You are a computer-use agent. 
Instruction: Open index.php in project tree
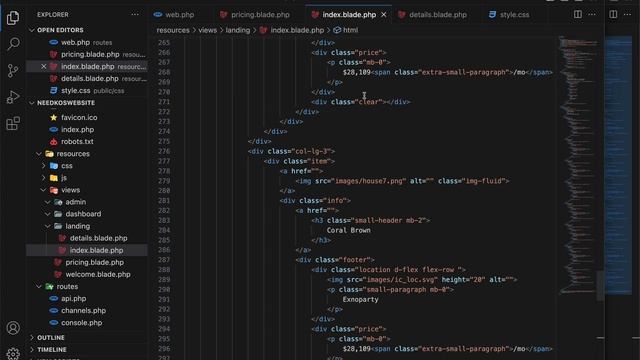tap(78, 129)
